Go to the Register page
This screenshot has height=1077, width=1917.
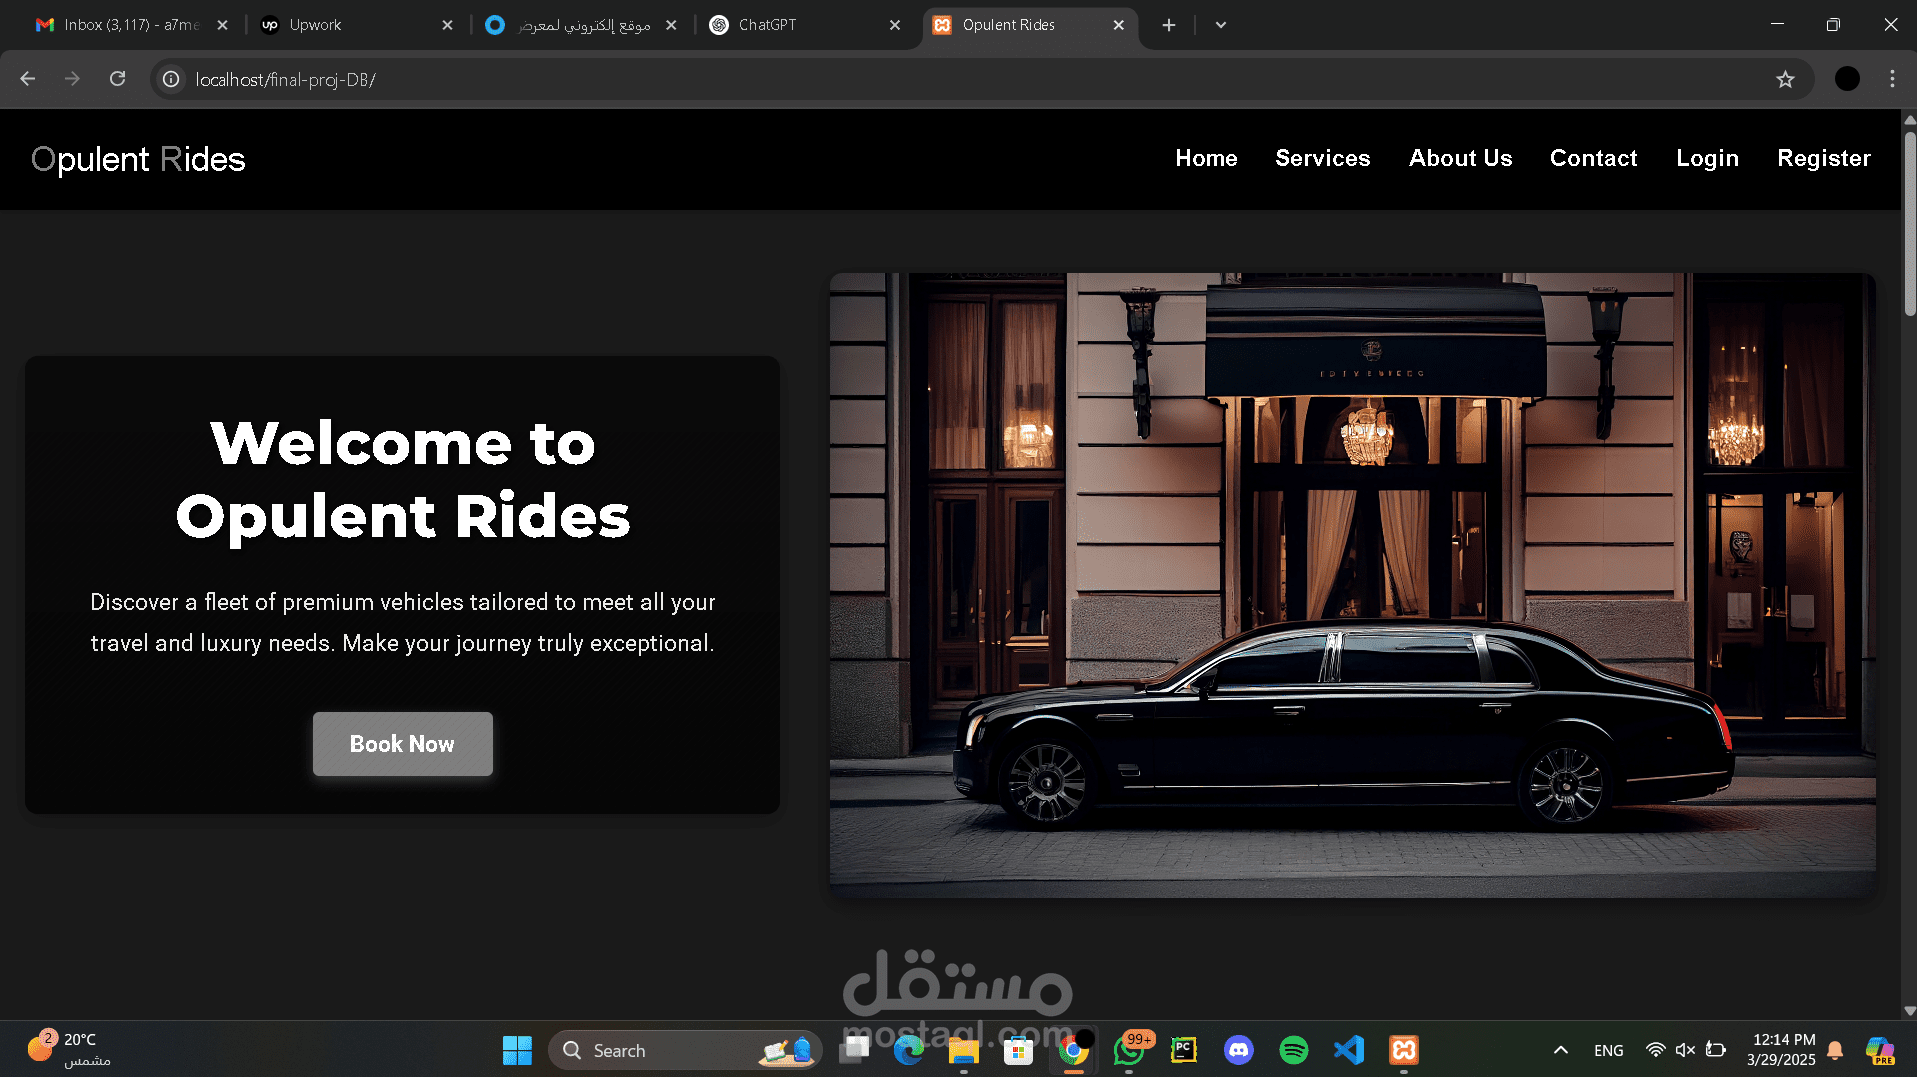tap(1823, 158)
